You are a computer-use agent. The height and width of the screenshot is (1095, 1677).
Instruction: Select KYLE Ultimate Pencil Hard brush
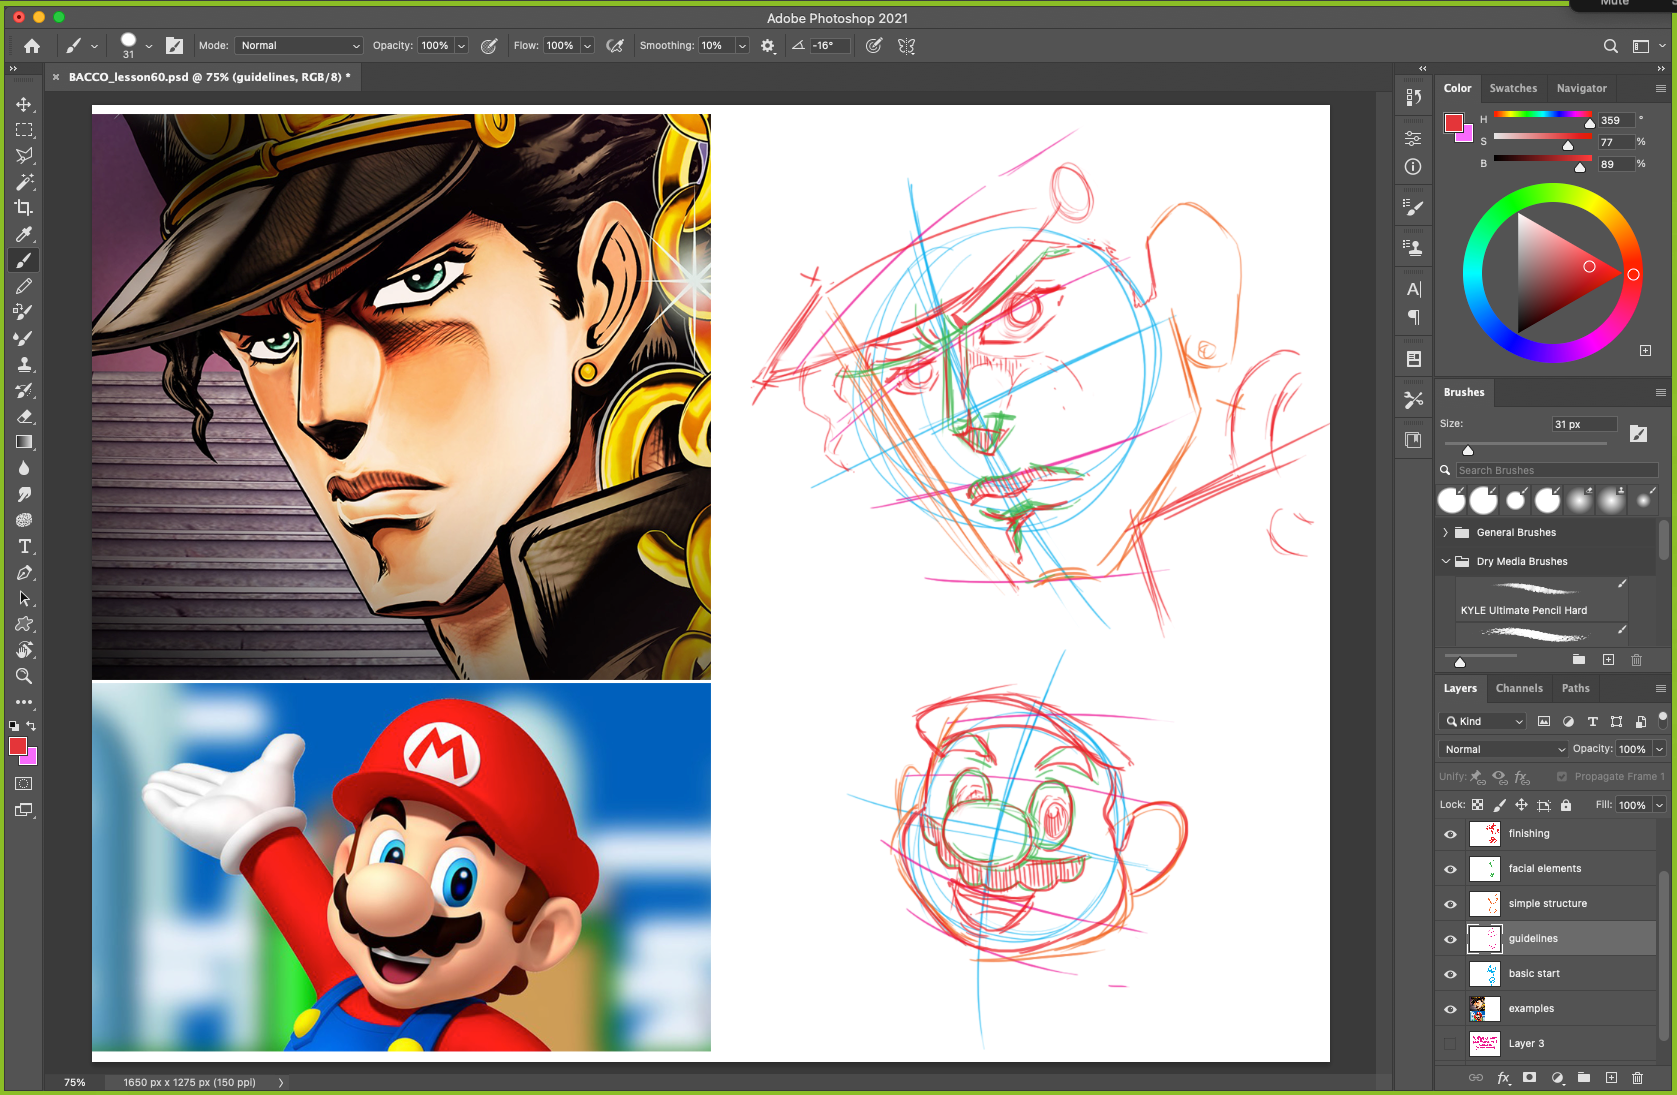[x=1541, y=597]
